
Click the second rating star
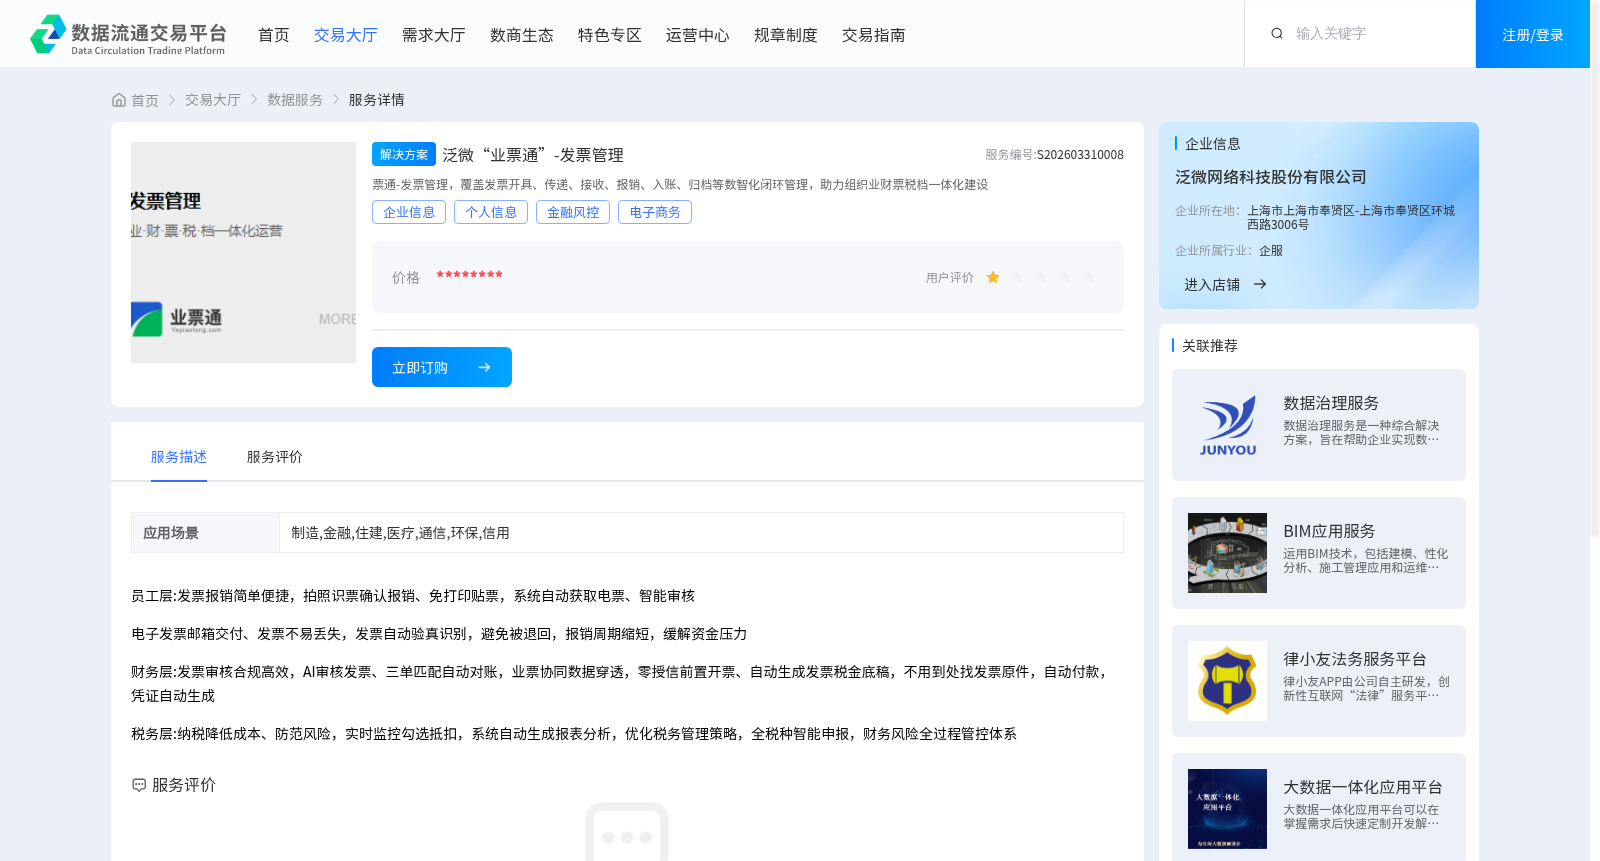(x=1017, y=278)
